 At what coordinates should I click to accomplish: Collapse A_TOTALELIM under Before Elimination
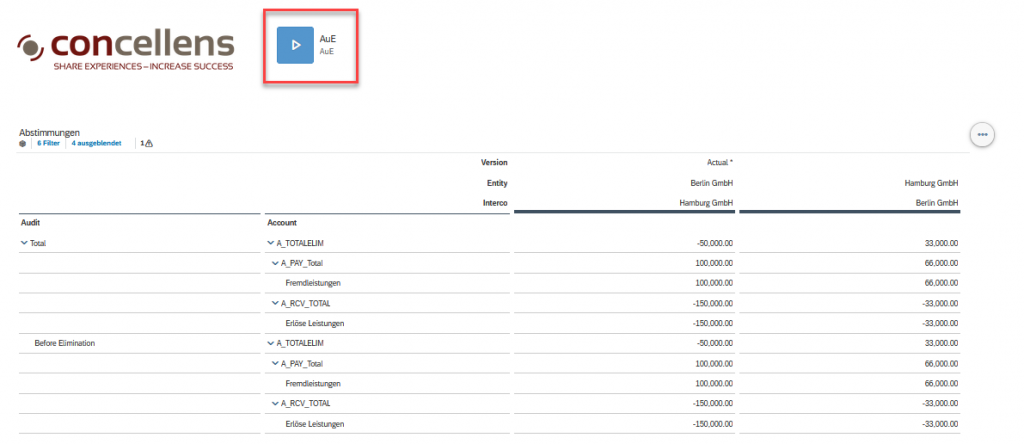(270, 343)
